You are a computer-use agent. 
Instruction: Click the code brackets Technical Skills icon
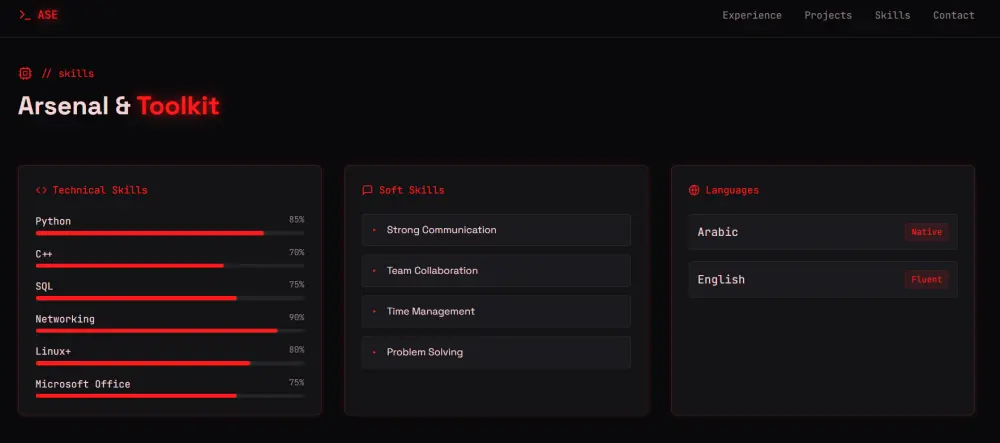41,190
